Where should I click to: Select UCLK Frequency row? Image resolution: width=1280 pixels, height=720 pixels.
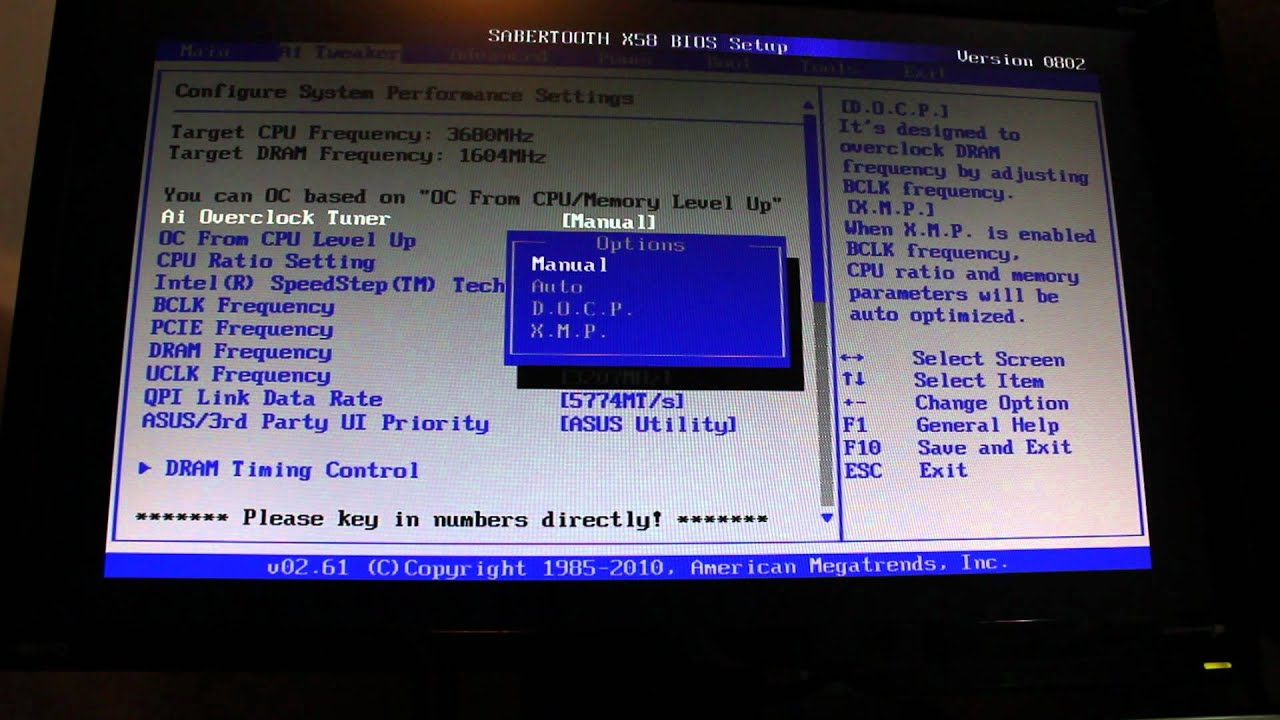pyautogui.click(x=238, y=375)
